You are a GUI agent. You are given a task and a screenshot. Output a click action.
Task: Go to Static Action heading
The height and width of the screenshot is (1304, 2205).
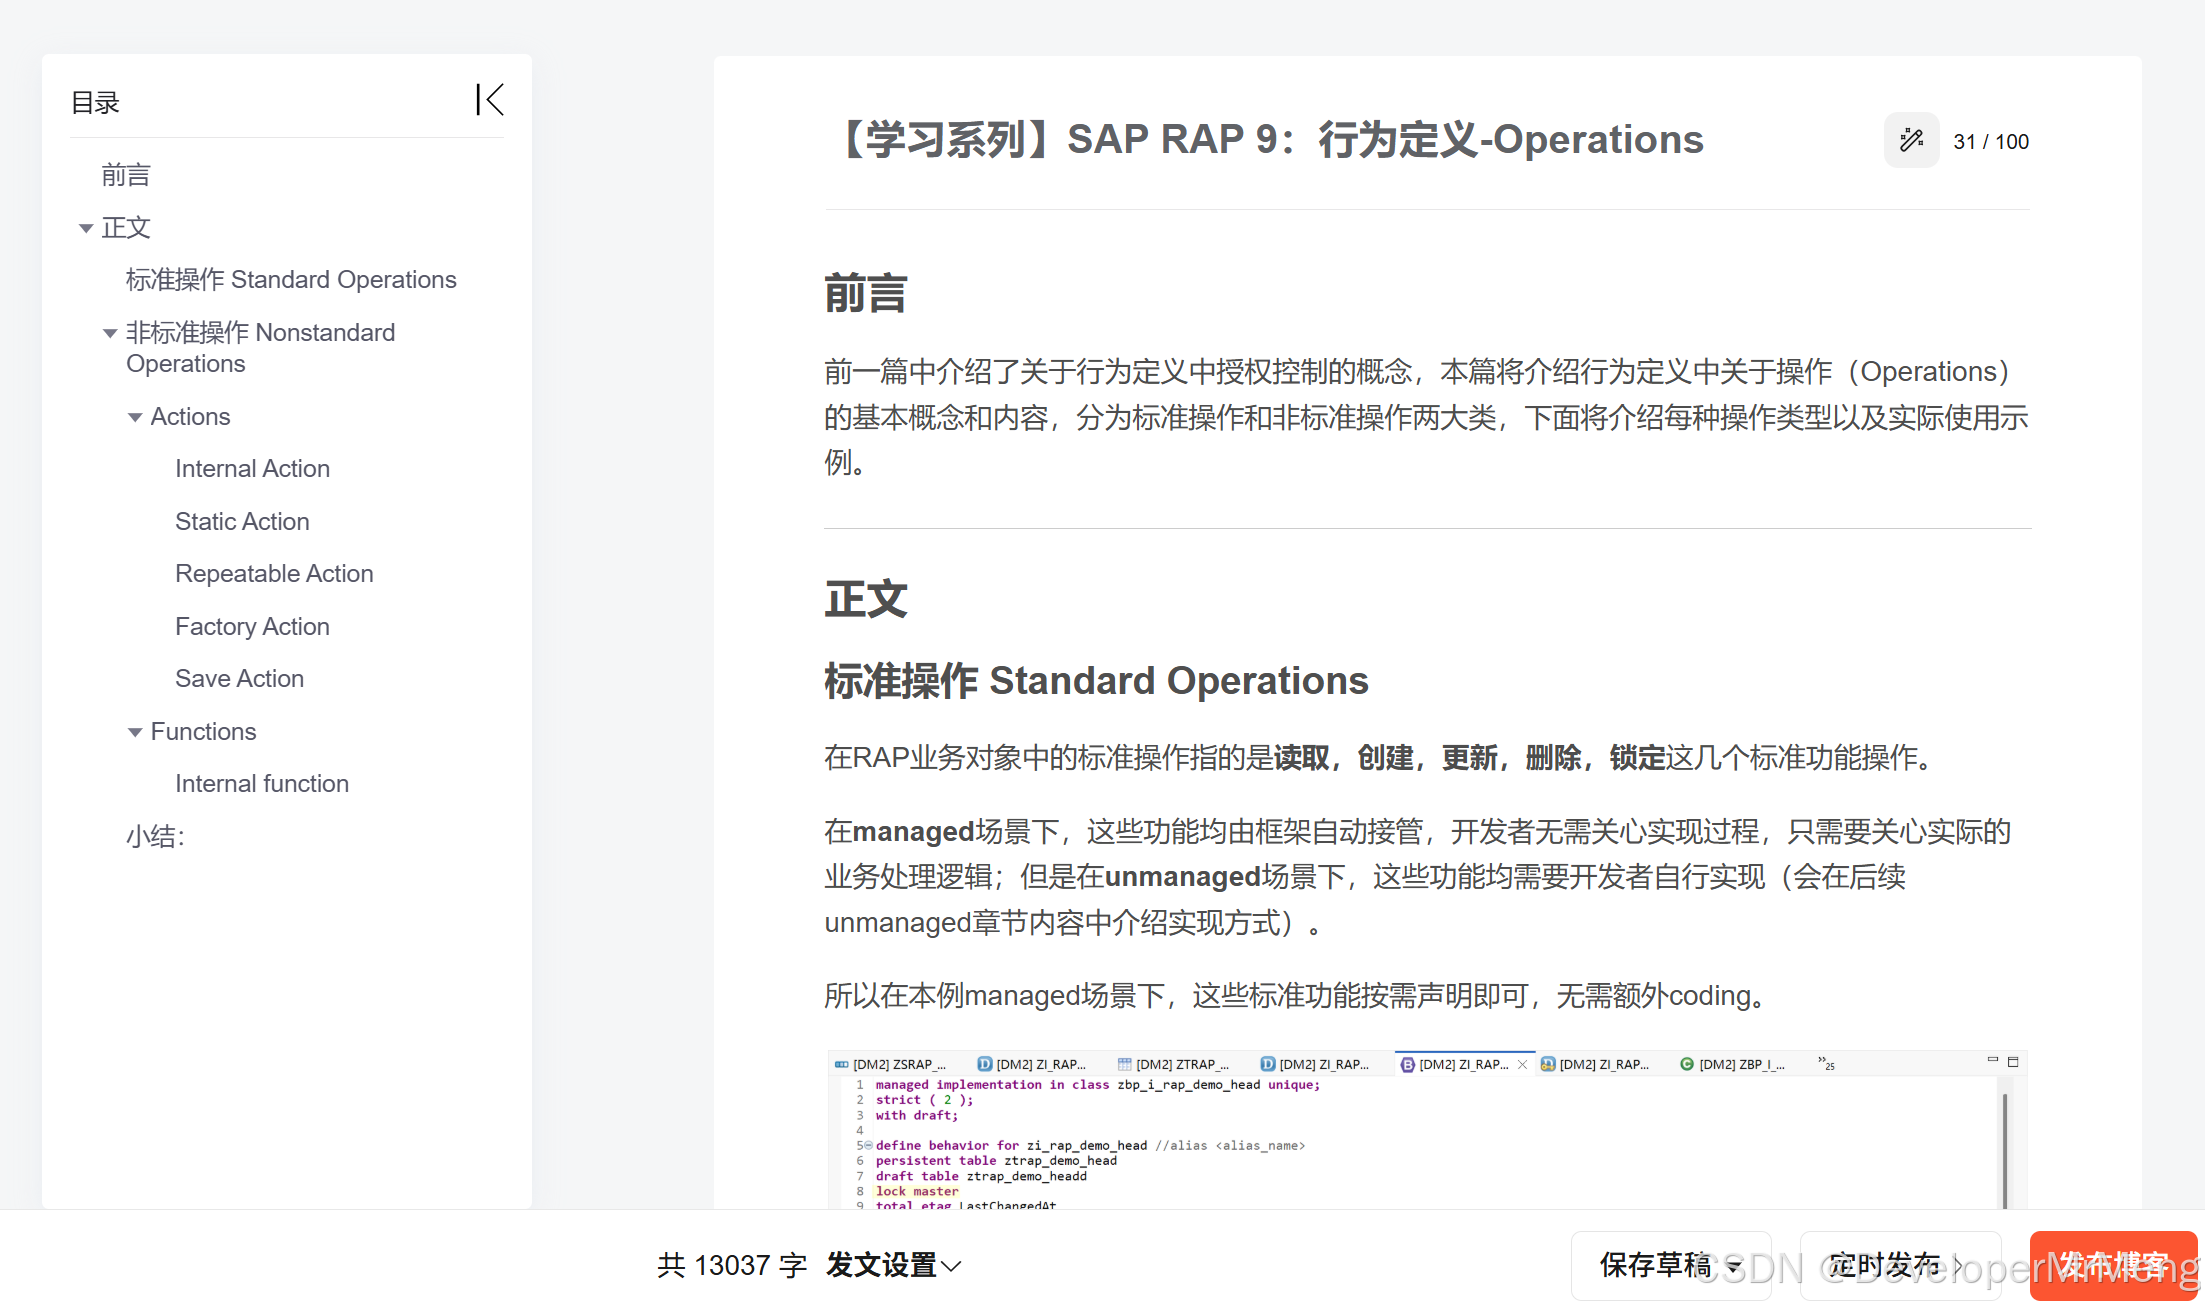pos(242,522)
